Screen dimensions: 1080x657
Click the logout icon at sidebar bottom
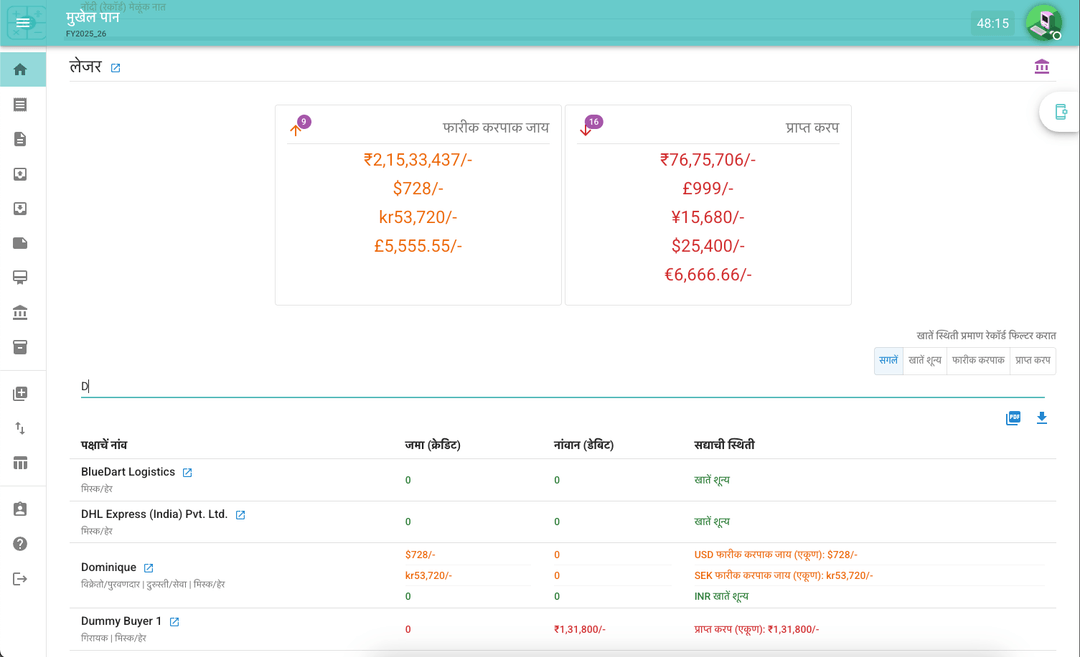pos(22,578)
